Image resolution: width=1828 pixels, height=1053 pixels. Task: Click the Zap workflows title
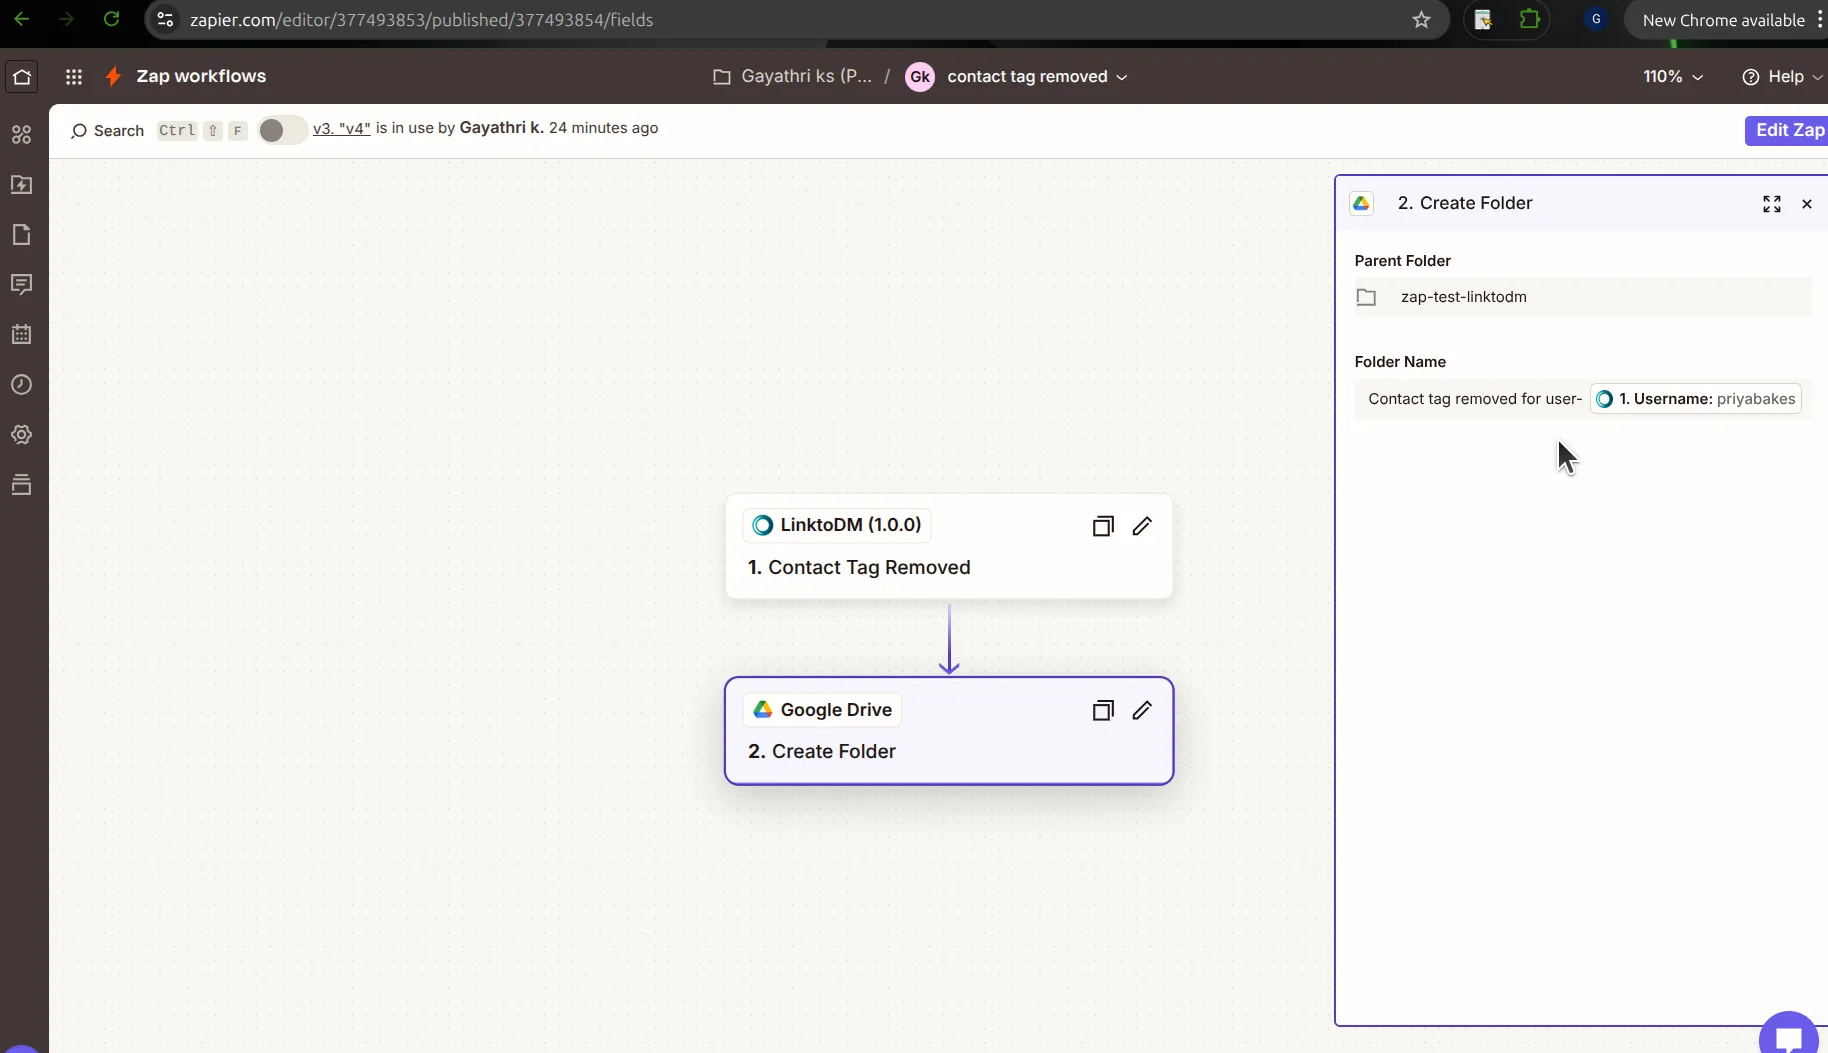(201, 76)
